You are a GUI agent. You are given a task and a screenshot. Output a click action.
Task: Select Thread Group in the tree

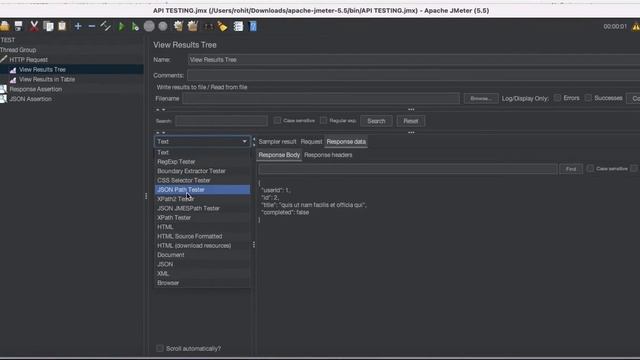pos(18,50)
